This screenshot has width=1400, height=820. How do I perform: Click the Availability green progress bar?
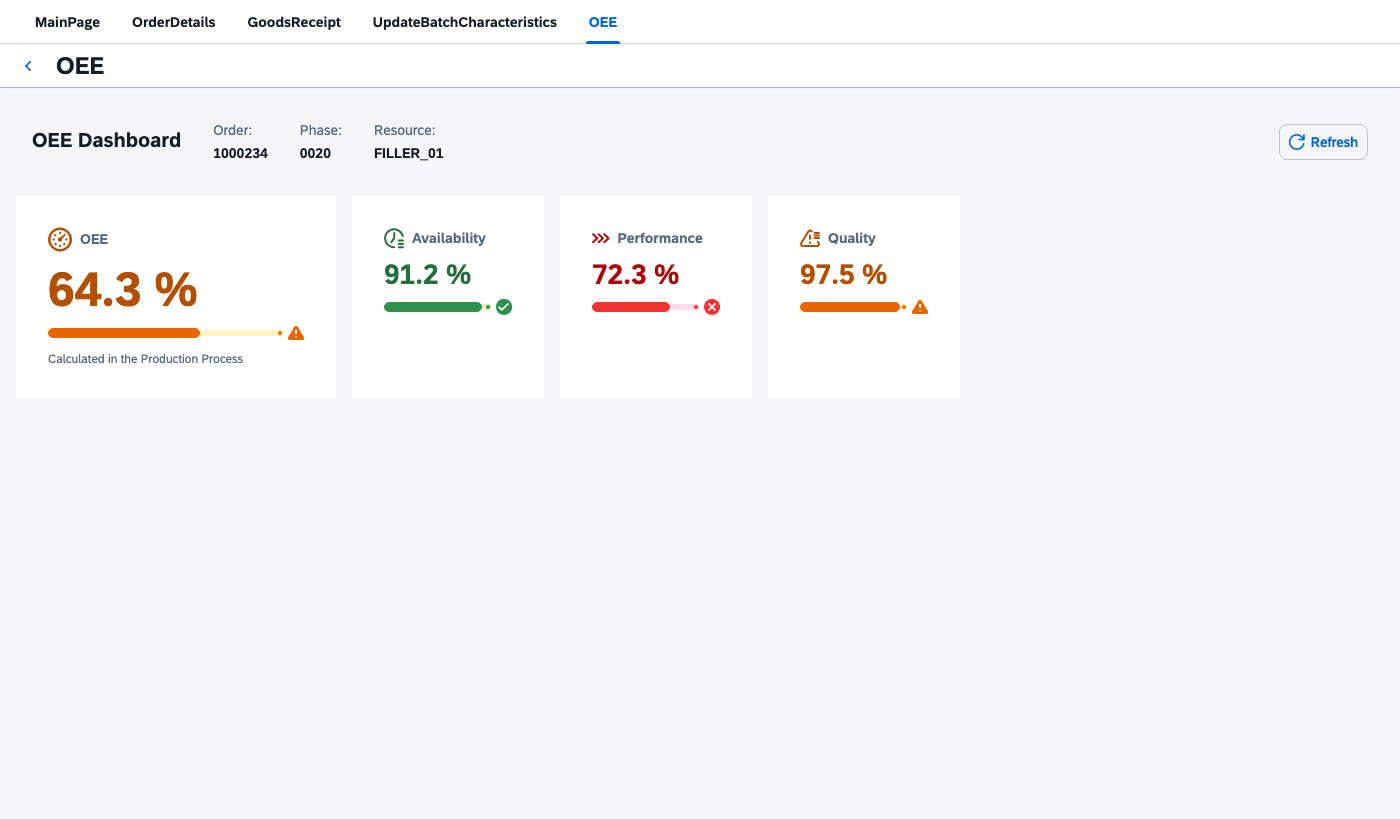coord(437,307)
